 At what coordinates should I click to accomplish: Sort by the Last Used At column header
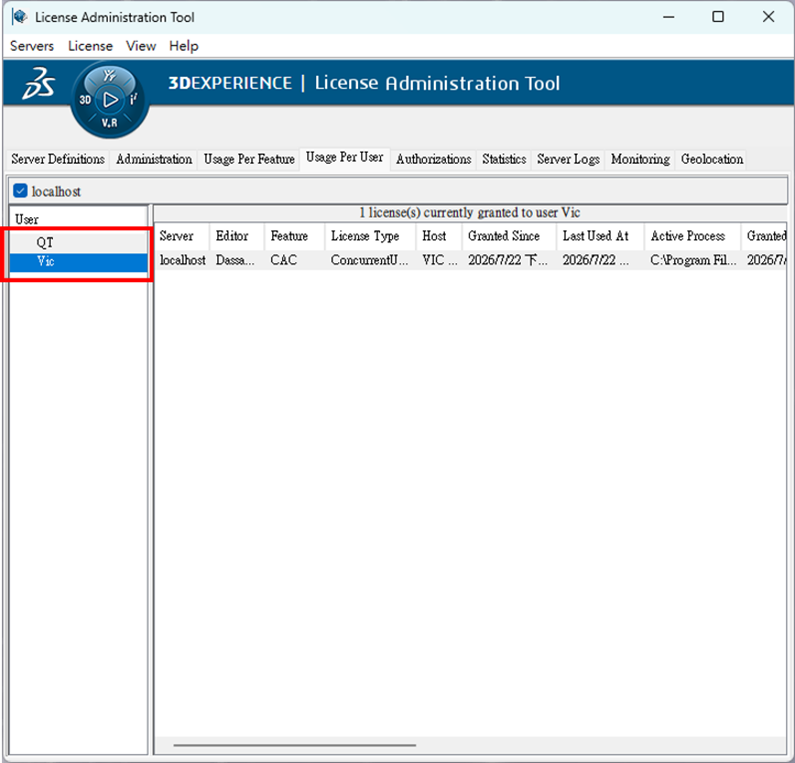[600, 236]
